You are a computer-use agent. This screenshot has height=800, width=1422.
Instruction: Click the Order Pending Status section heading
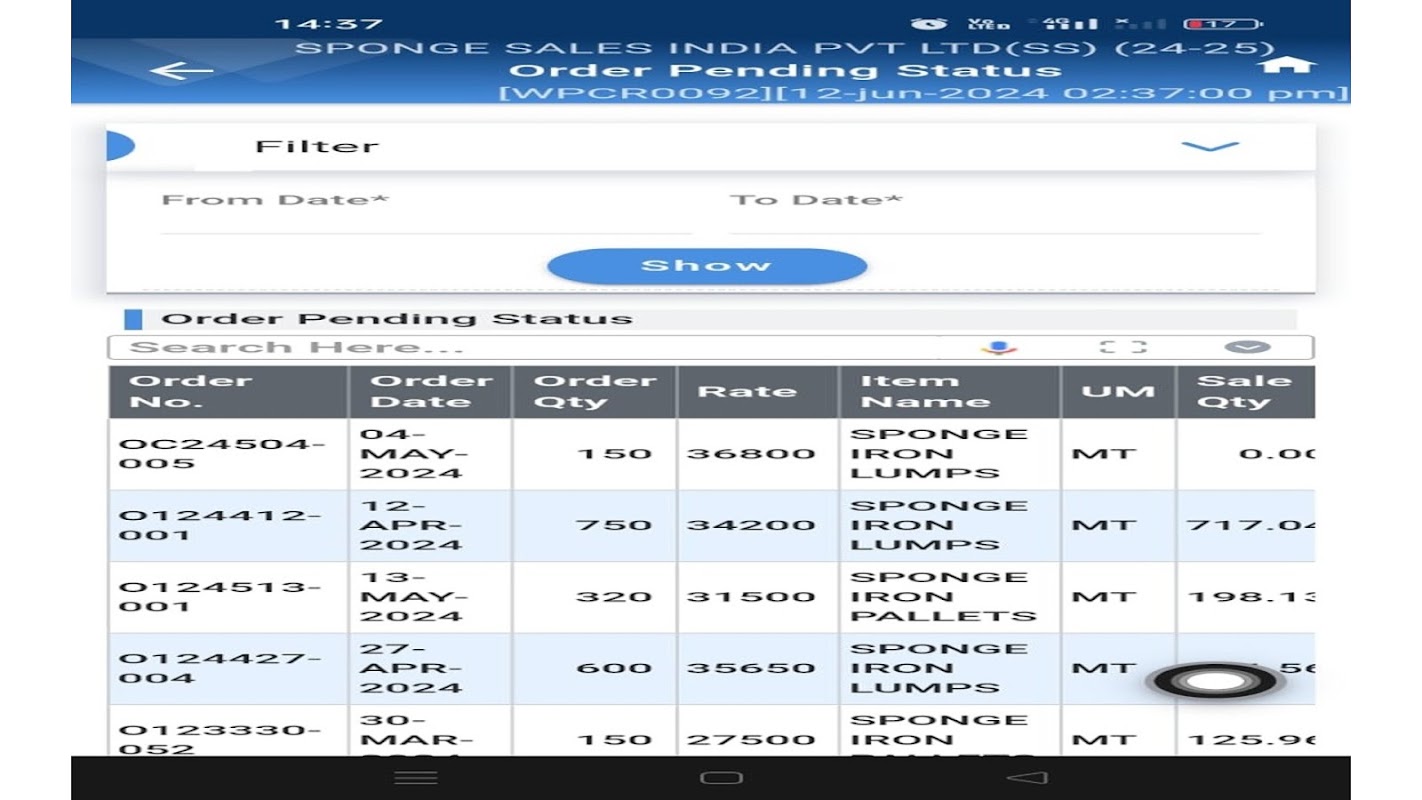click(x=397, y=320)
